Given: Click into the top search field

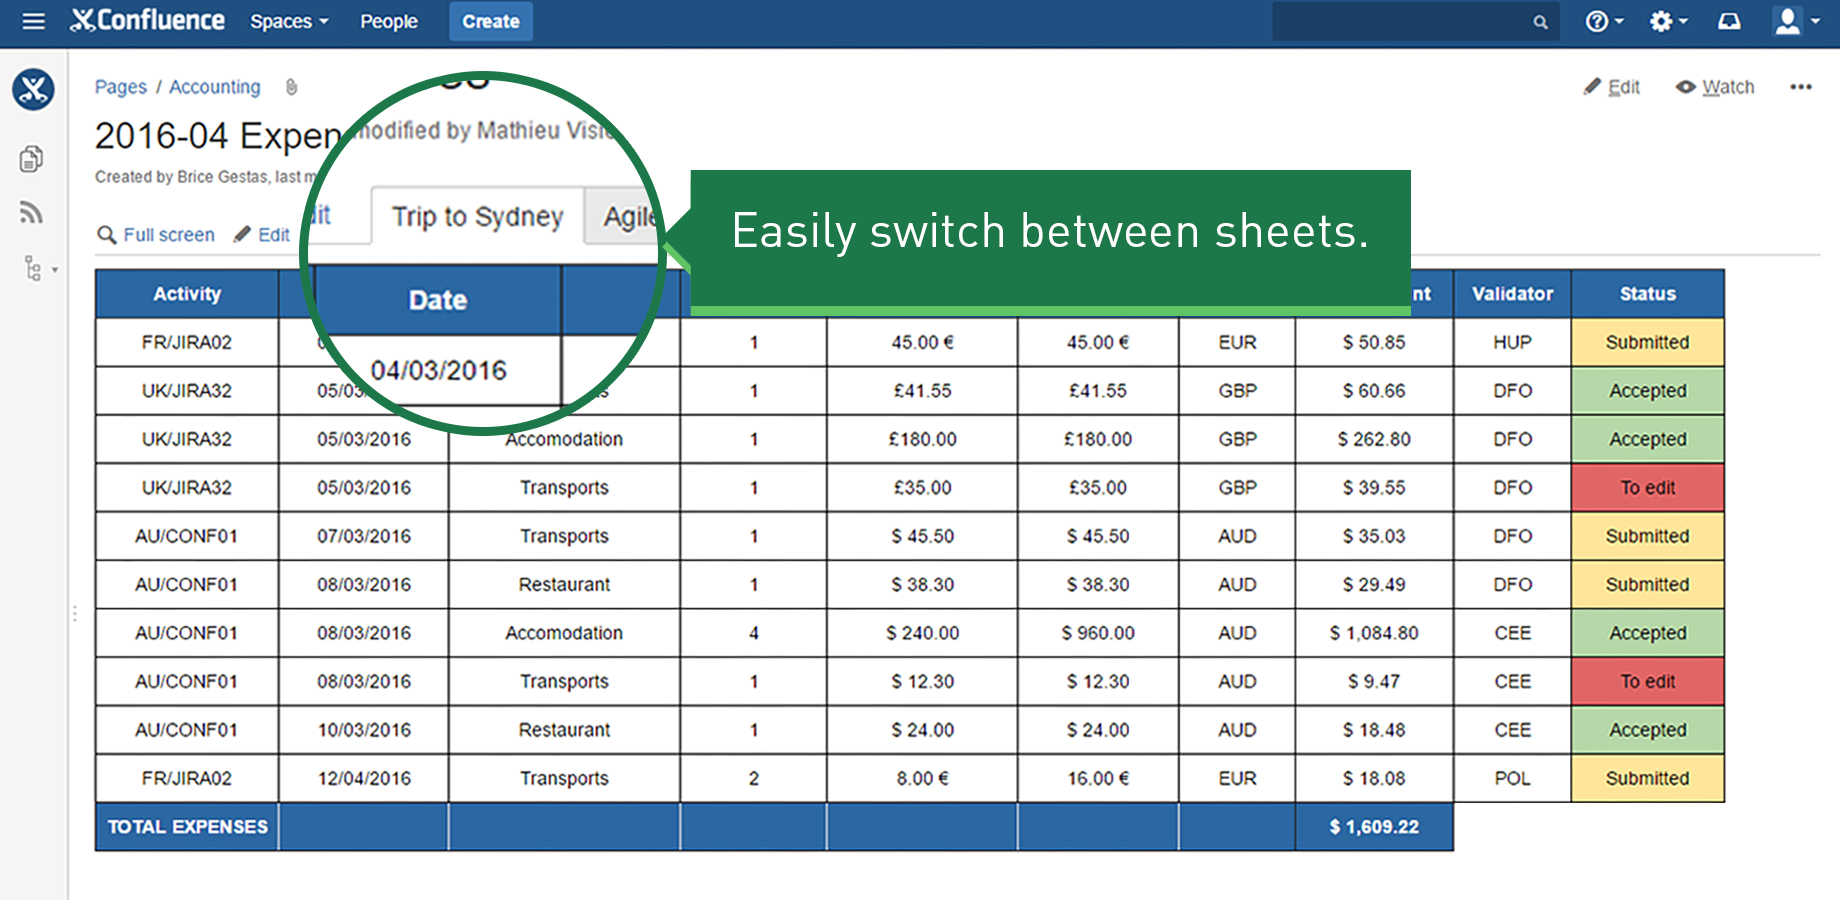Looking at the screenshot, I should pyautogui.click(x=1415, y=21).
